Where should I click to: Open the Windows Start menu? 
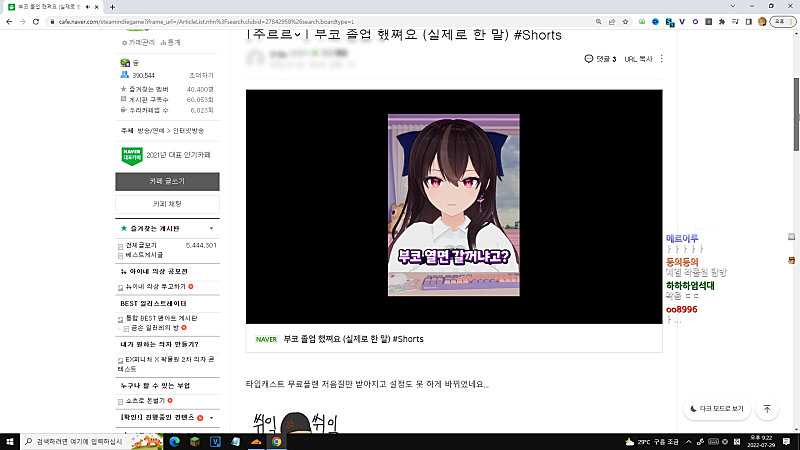[10, 441]
